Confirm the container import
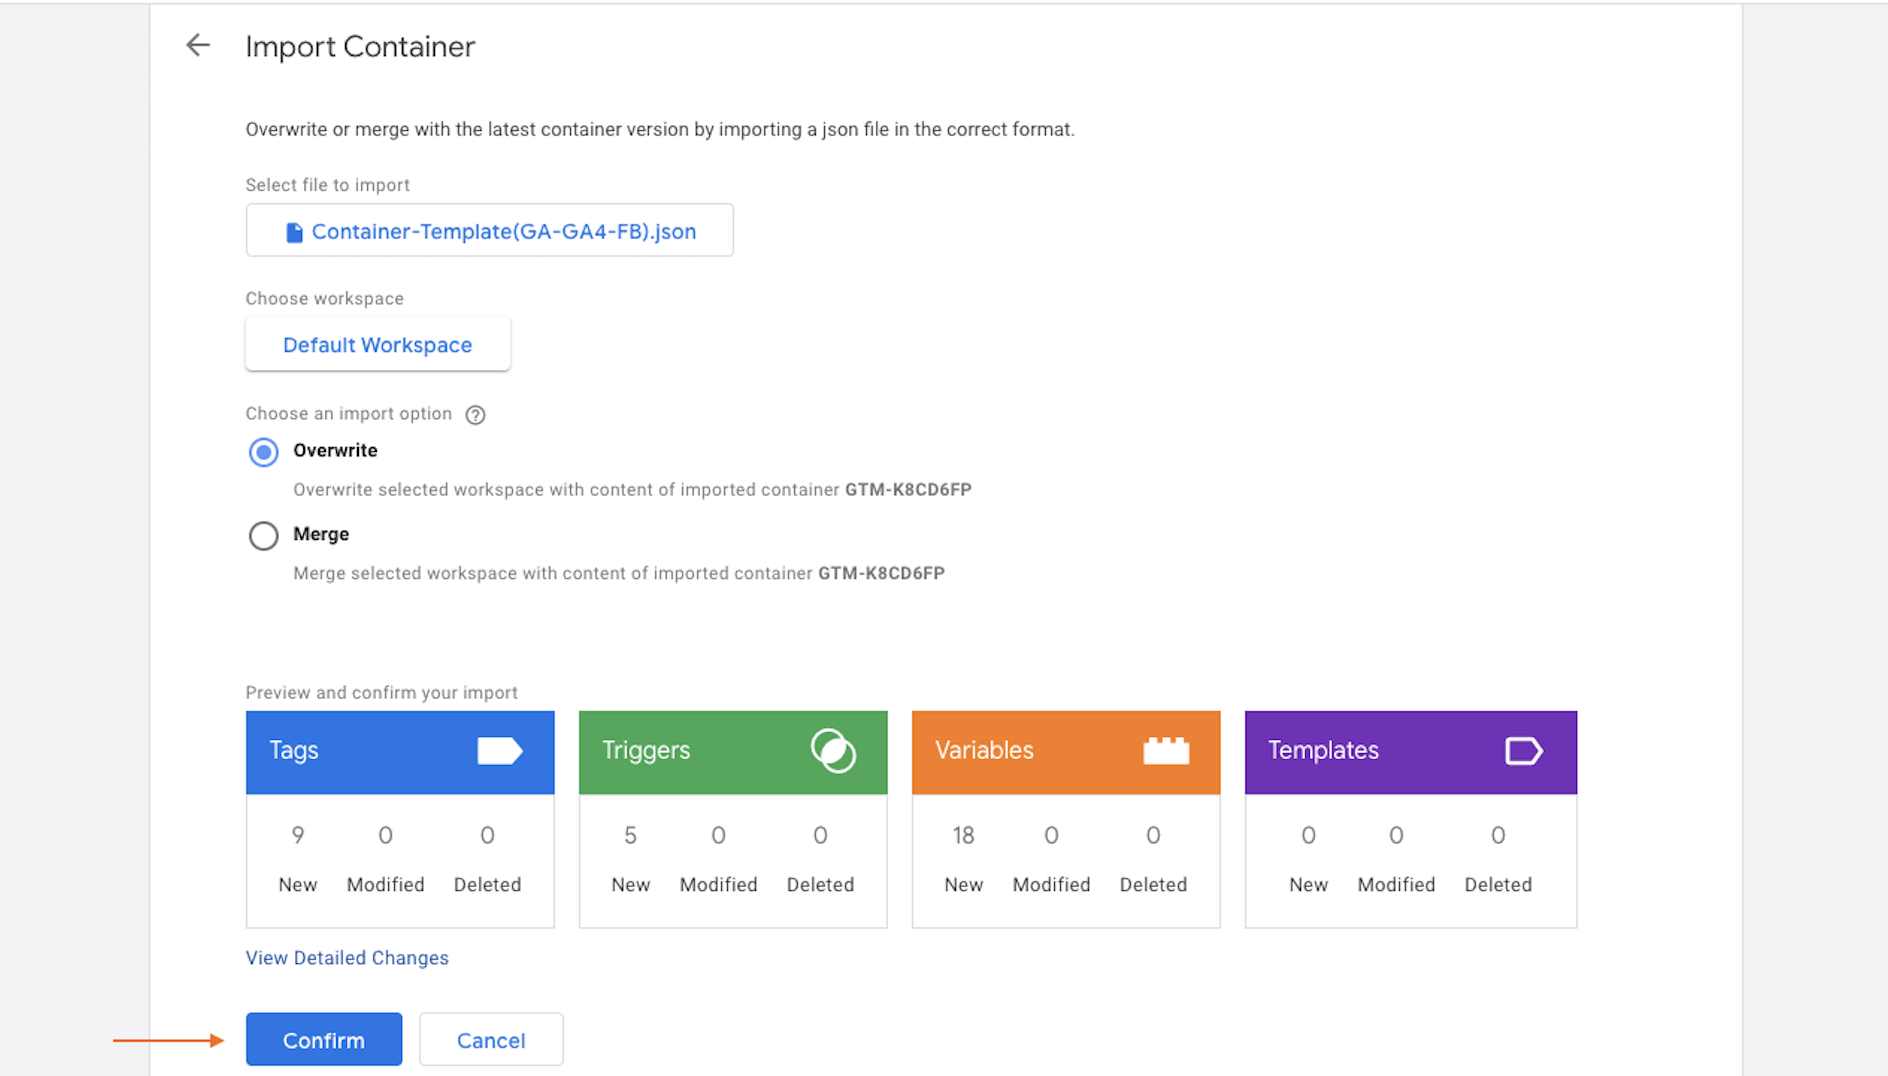The image size is (1888, 1076). point(324,1040)
